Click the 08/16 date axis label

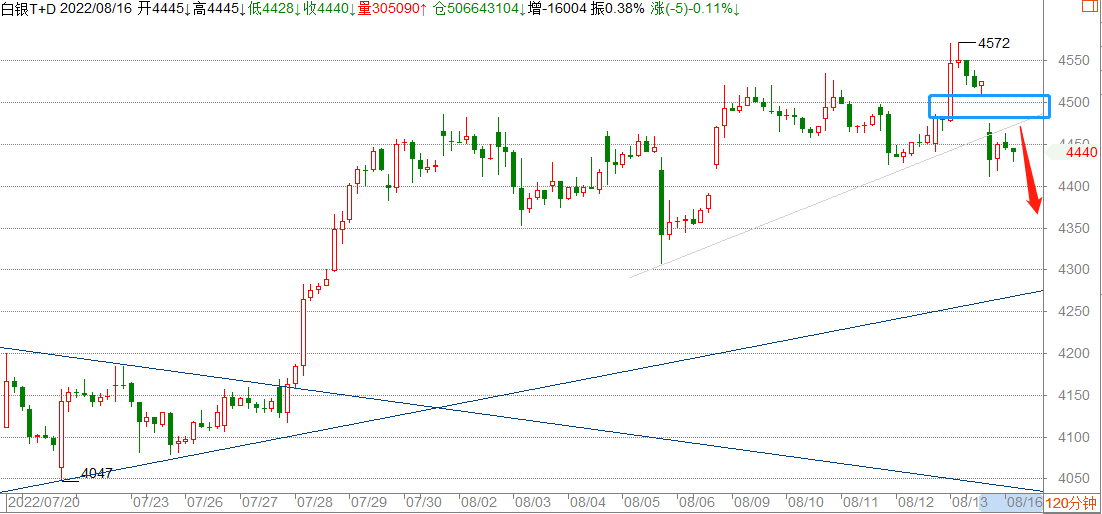[x=1024, y=503]
